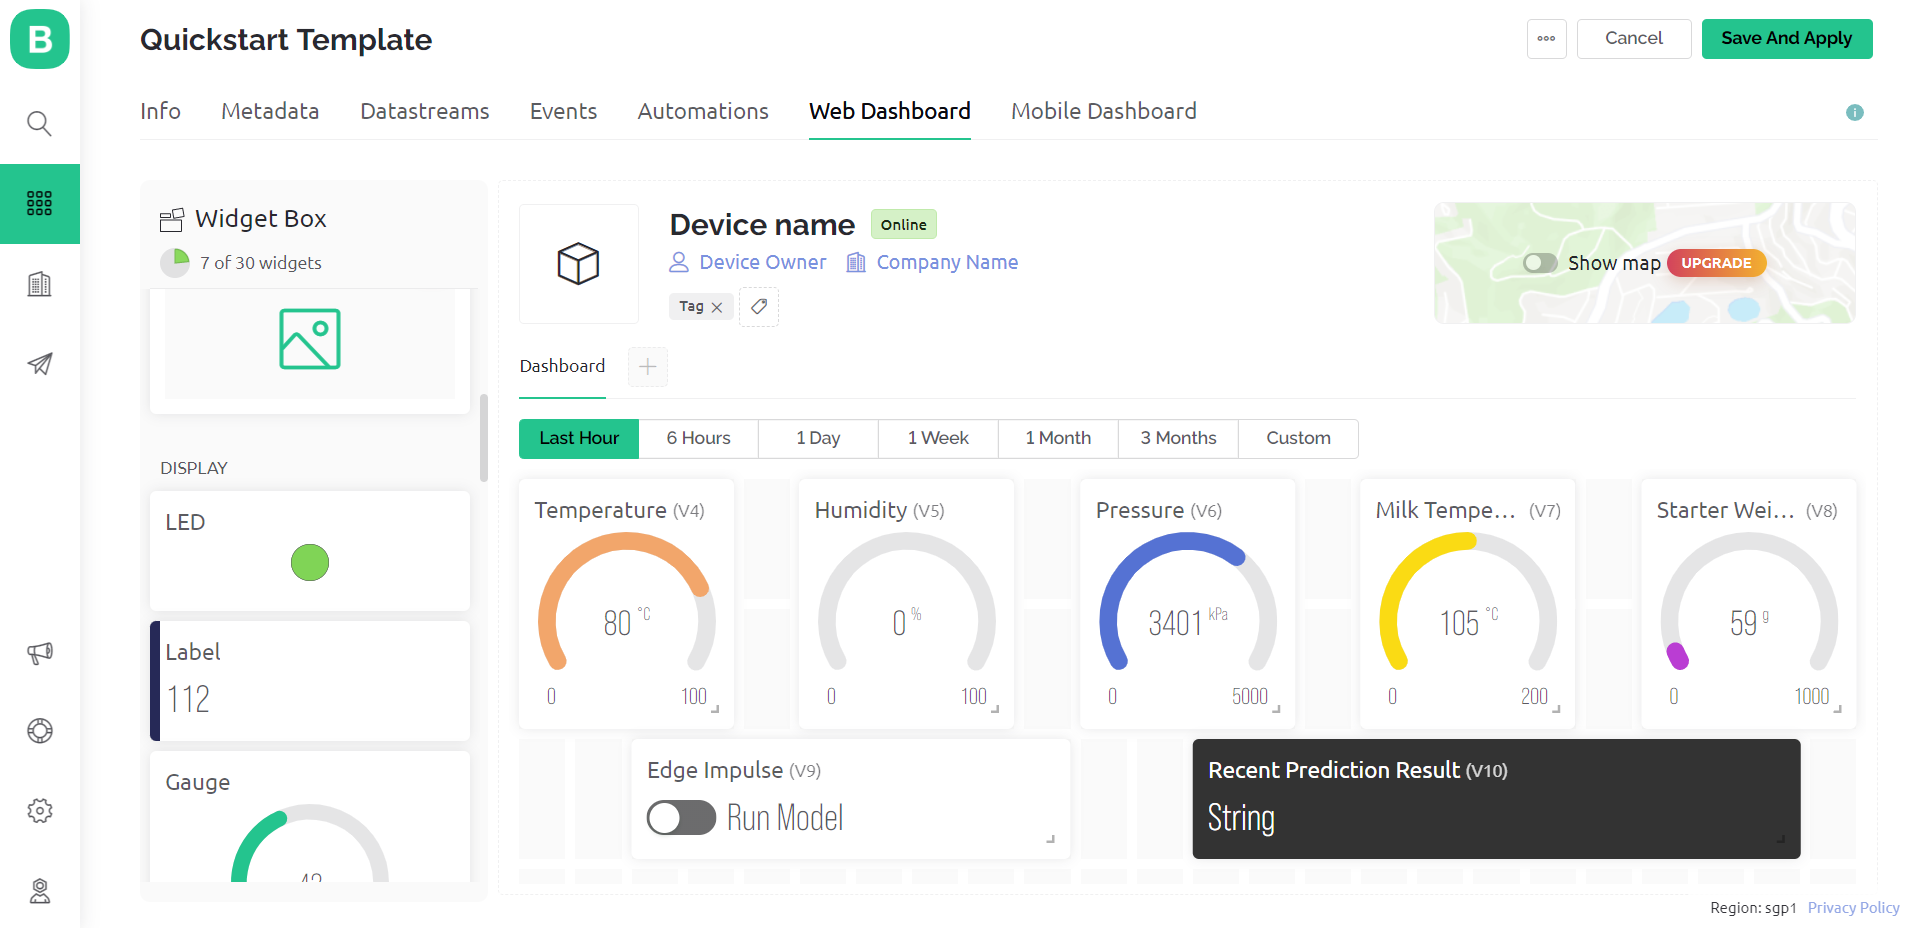
Task: Click the paper plane icon in the sidebar
Action: (x=39, y=364)
